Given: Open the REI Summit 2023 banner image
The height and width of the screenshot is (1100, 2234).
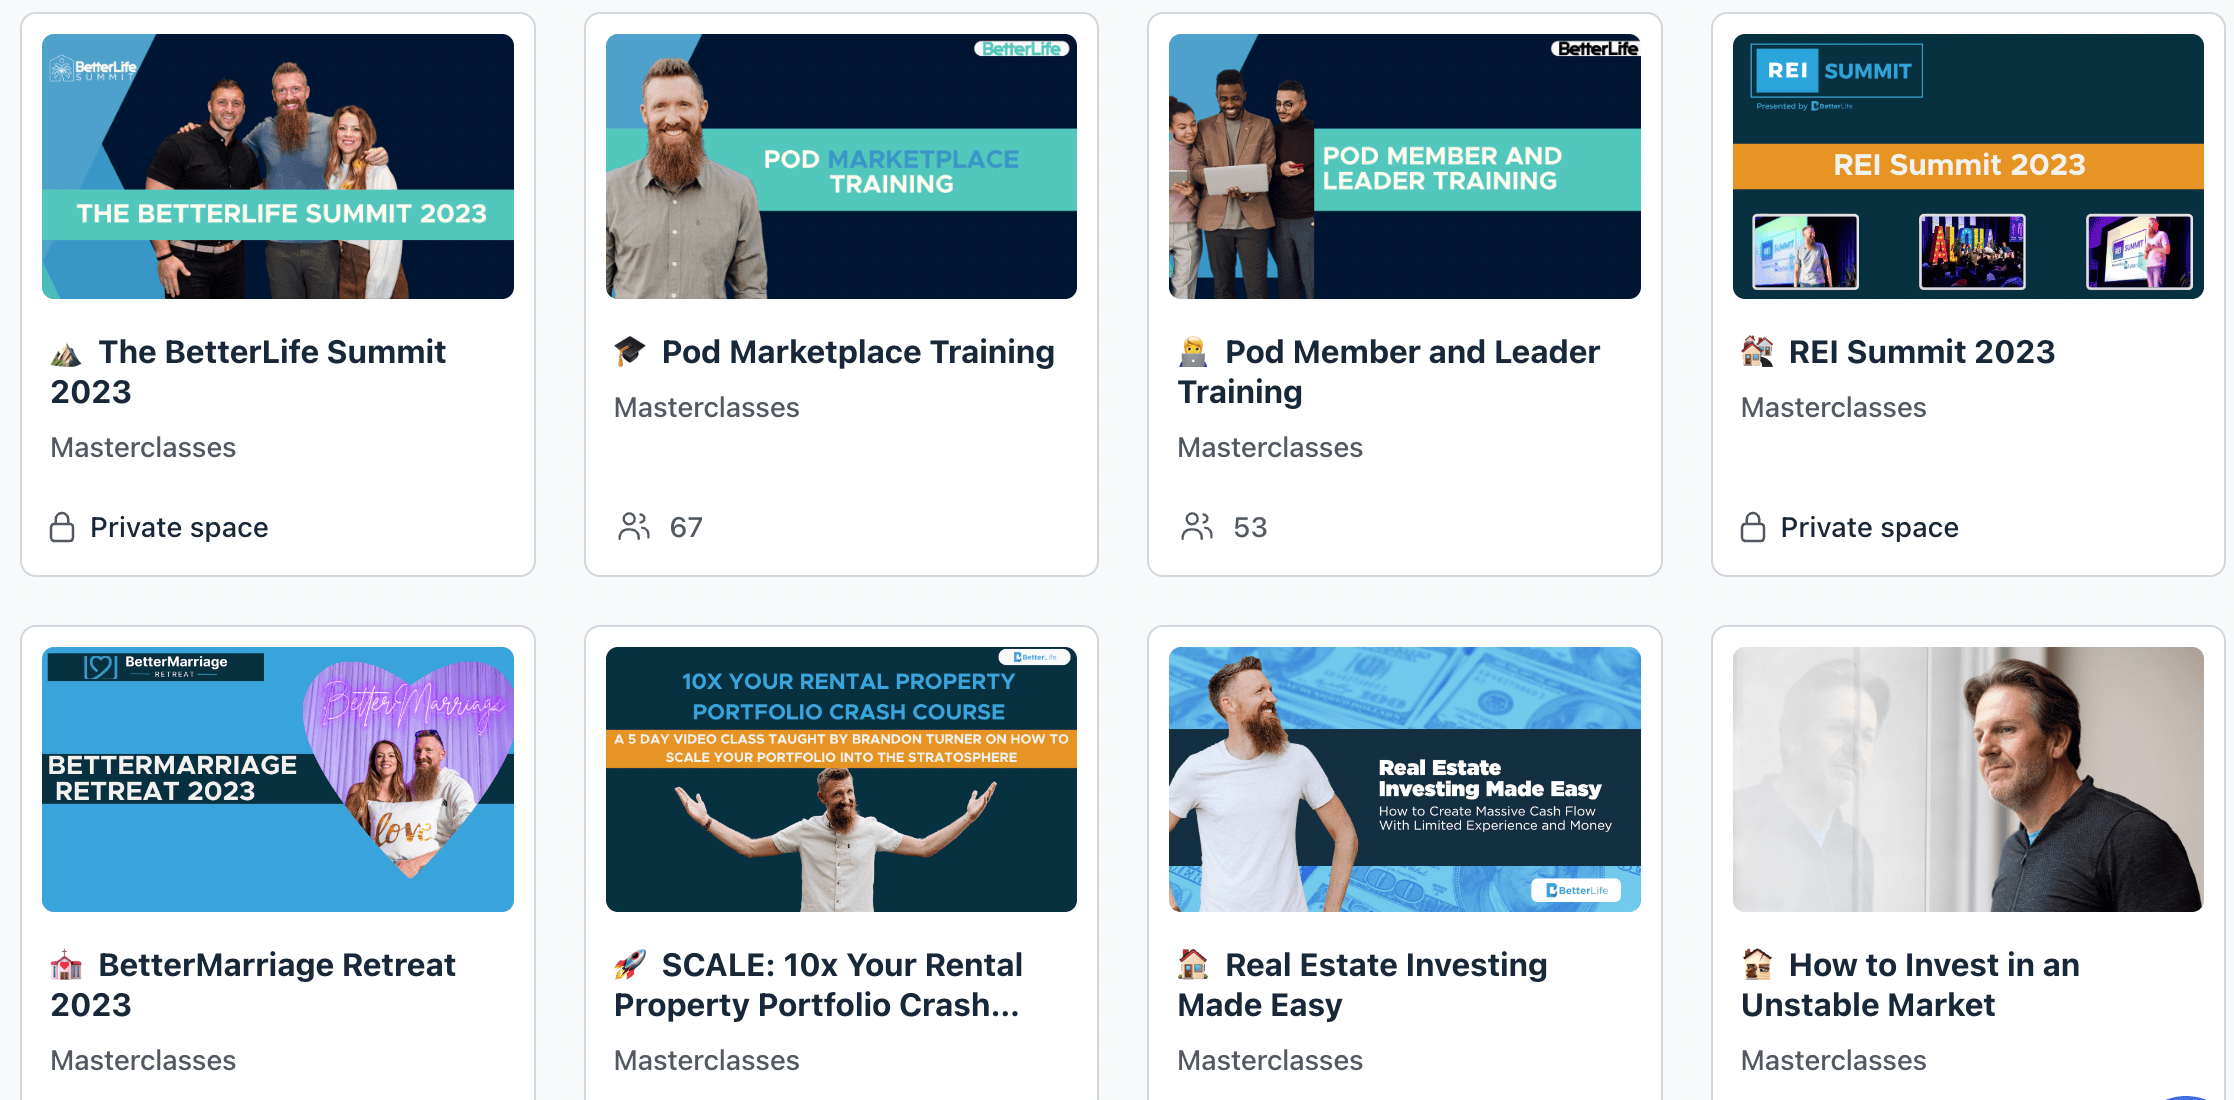Looking at the screenshot, I should tap(1968, 166).
